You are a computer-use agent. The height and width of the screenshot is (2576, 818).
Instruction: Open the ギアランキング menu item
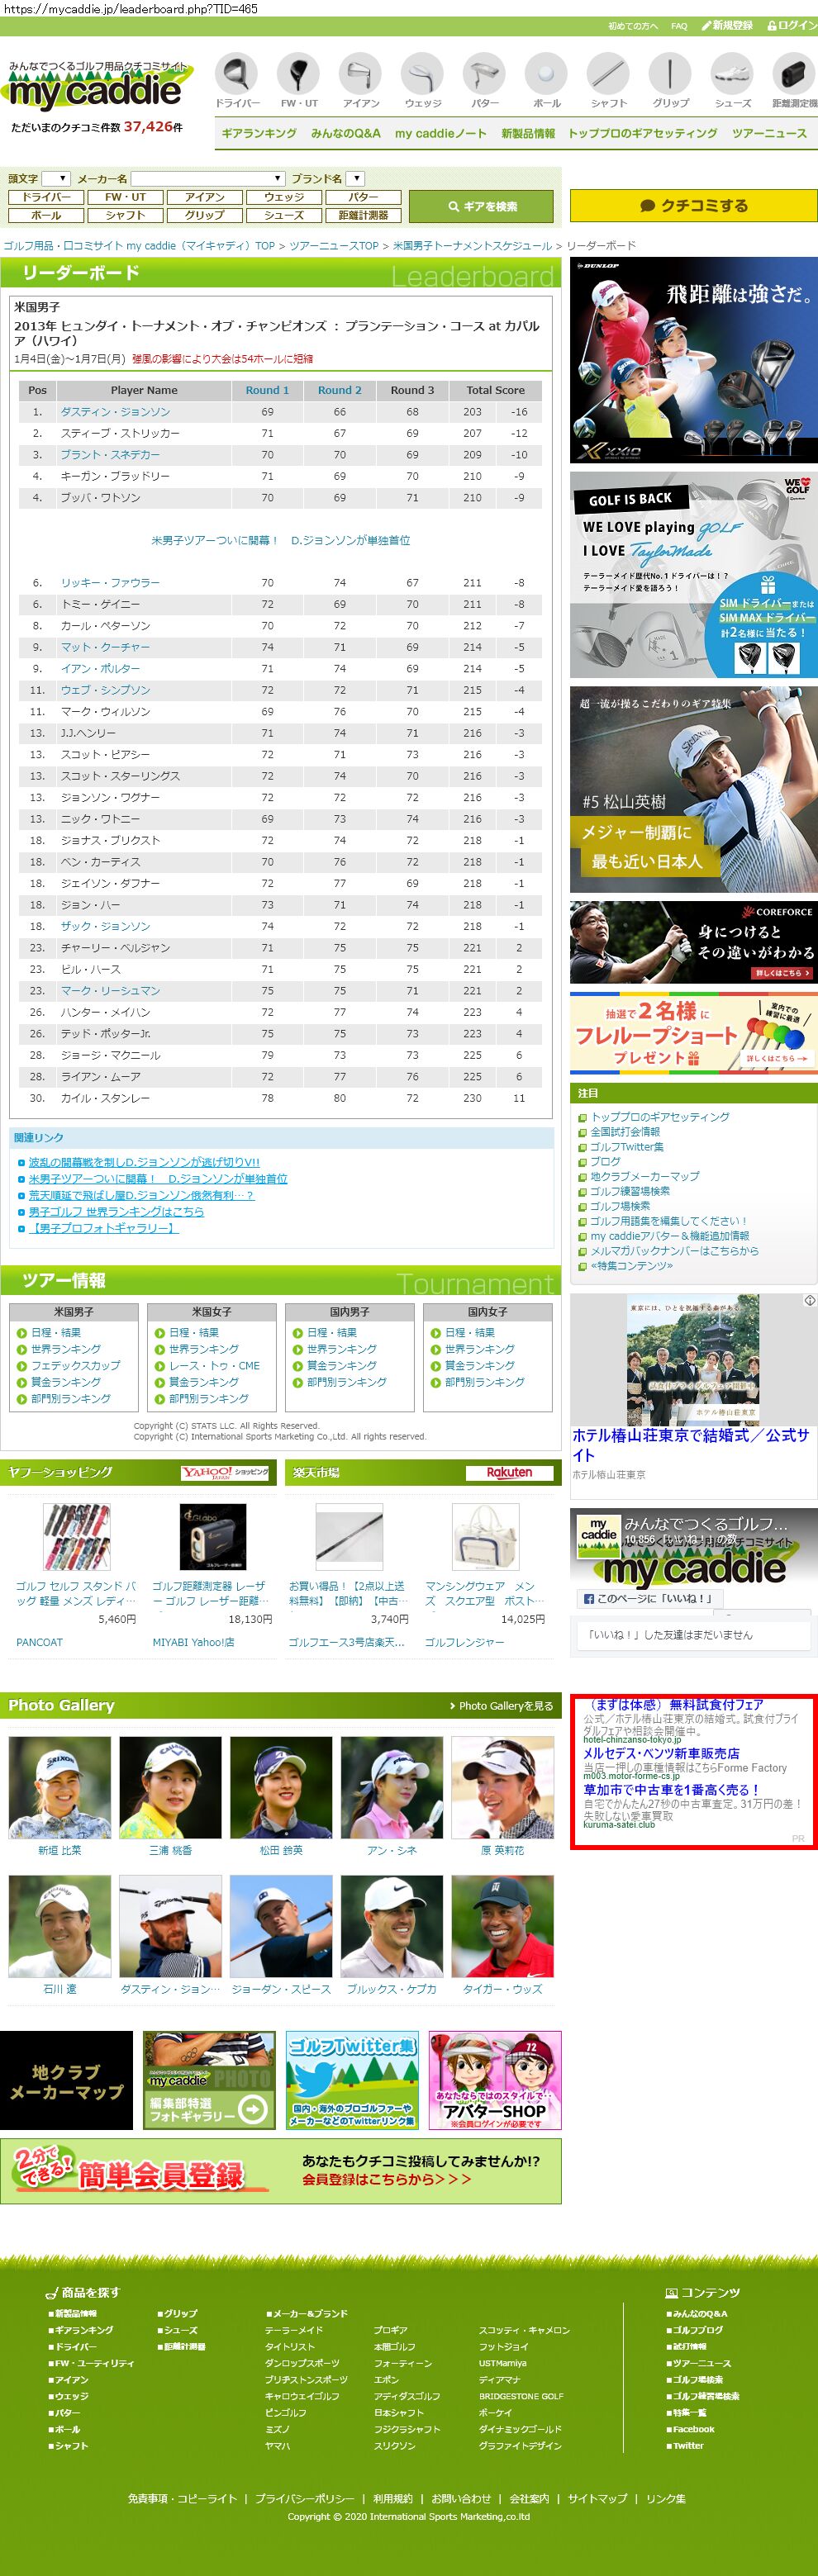(259, 133)
